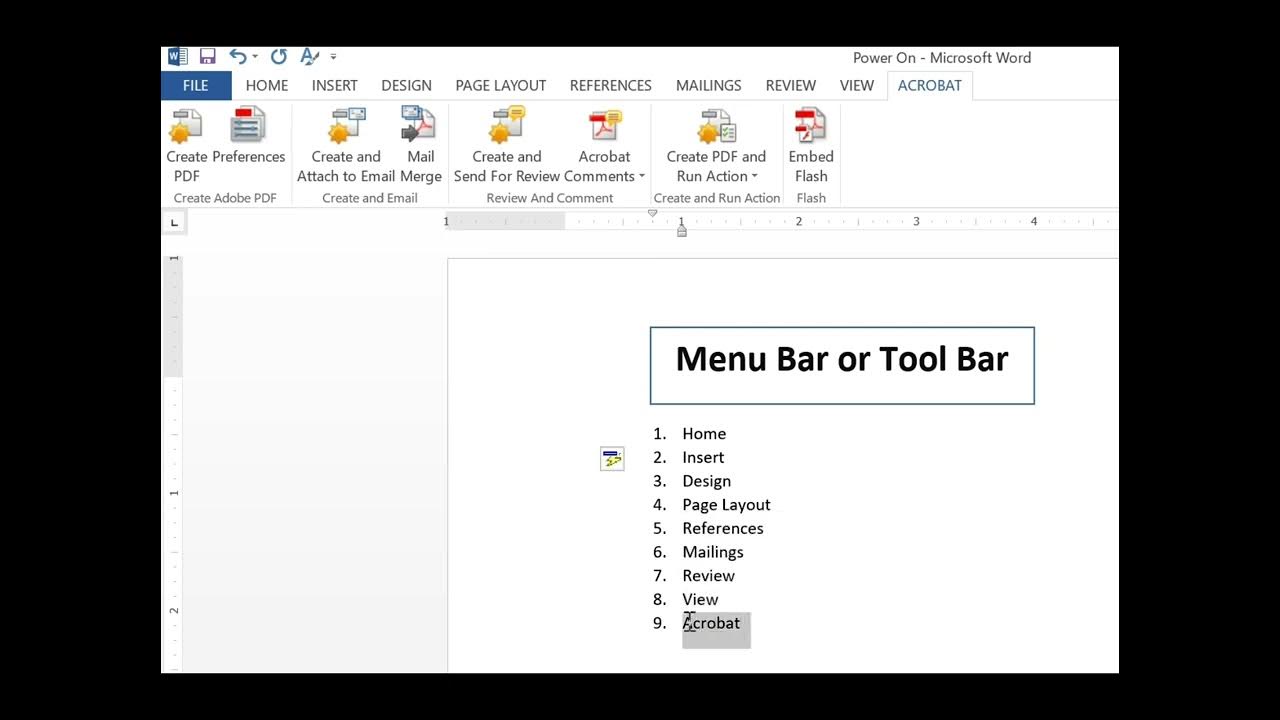Open the PAGE LAYOUT ribbon tab
This screenshot has width=1280, height=720.
click(501, 85)
